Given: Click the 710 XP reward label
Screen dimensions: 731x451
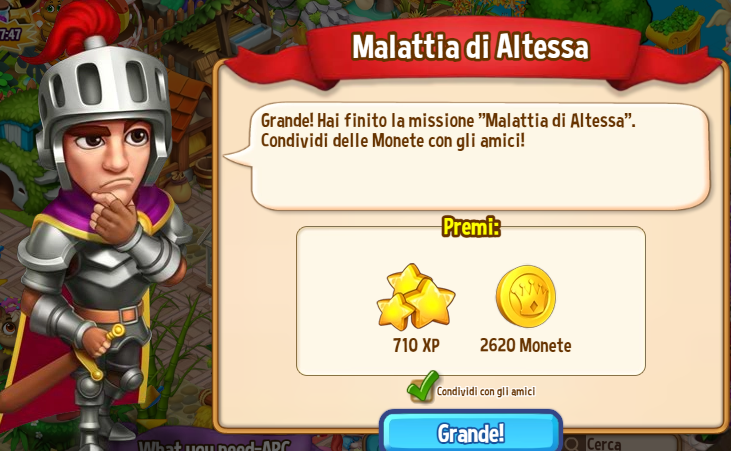Looking at the screenshot, I should [x=416, y=346].
